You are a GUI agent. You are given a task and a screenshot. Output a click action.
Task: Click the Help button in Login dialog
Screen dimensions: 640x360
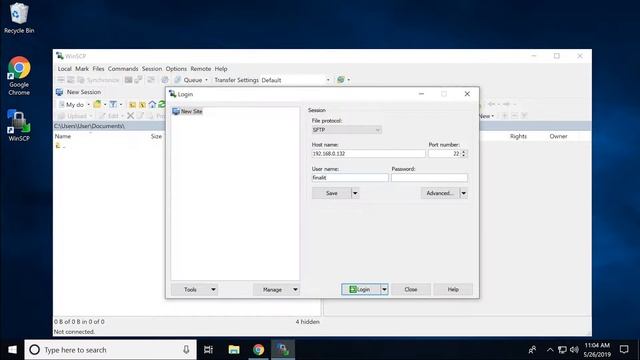tap(453, 289)
